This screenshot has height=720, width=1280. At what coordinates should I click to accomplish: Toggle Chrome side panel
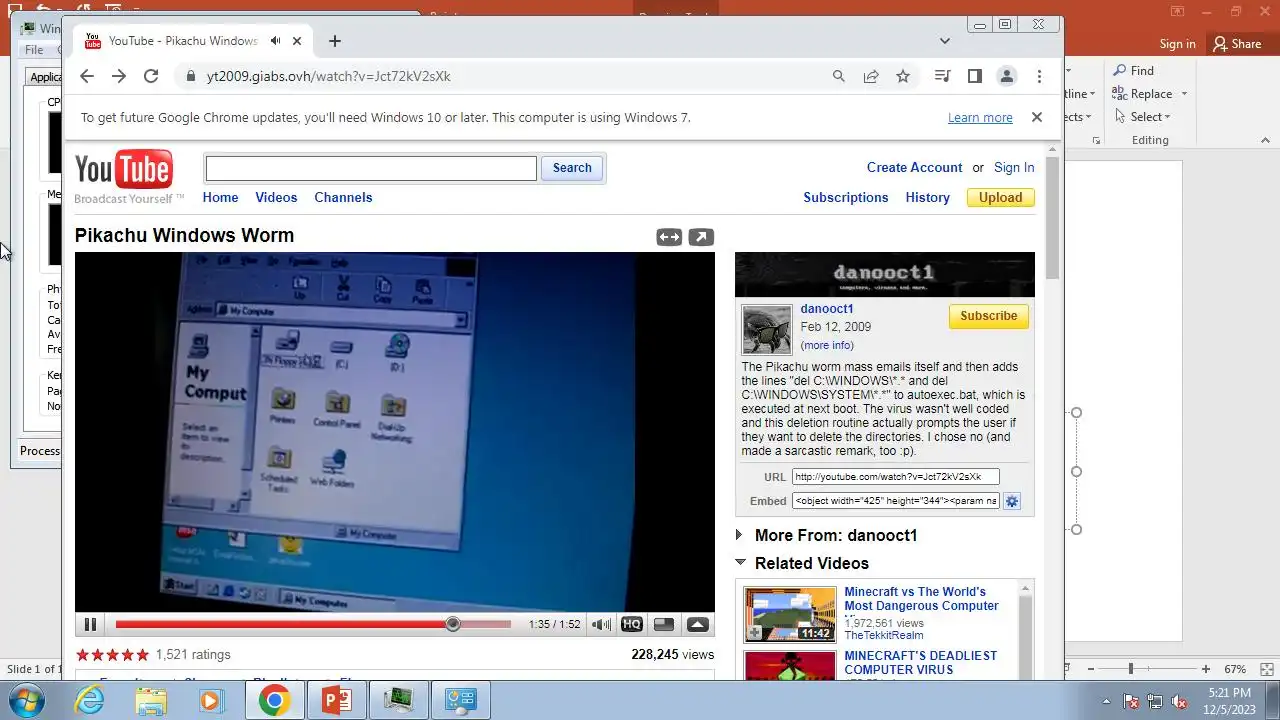(x=974, y=76)
